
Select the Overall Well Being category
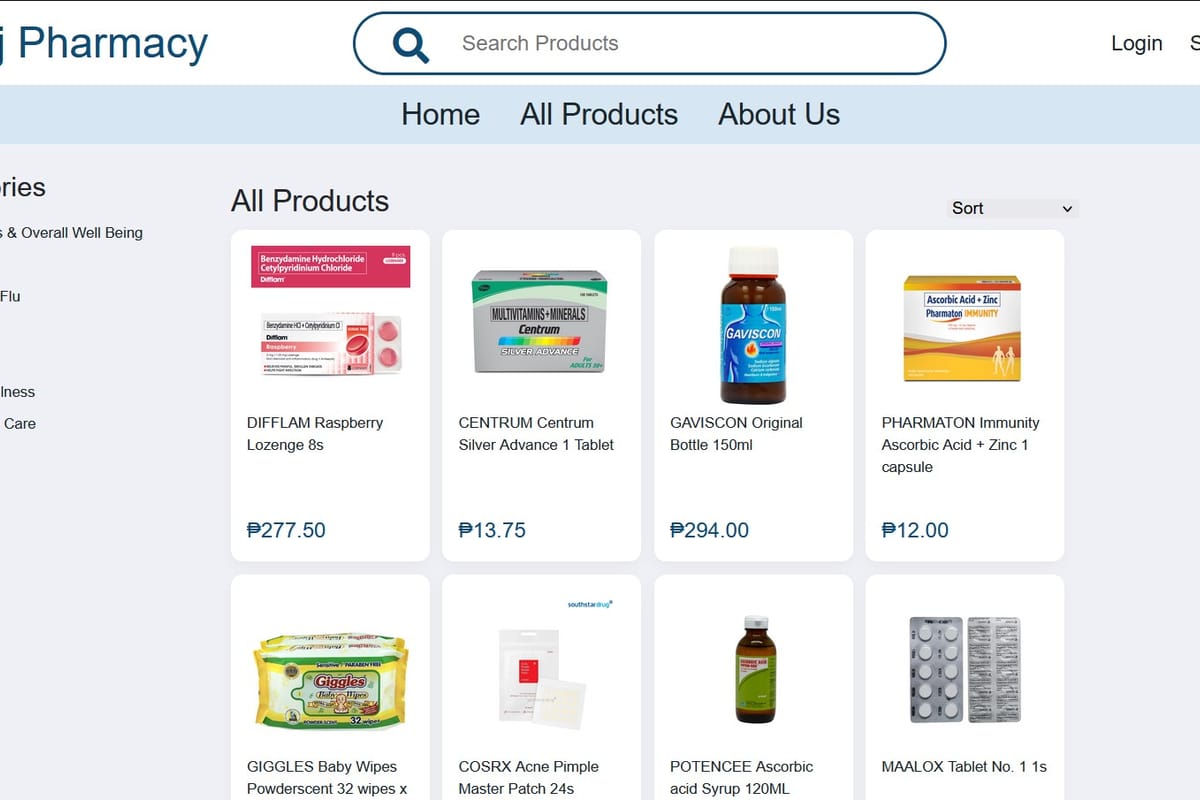[75, 232]
